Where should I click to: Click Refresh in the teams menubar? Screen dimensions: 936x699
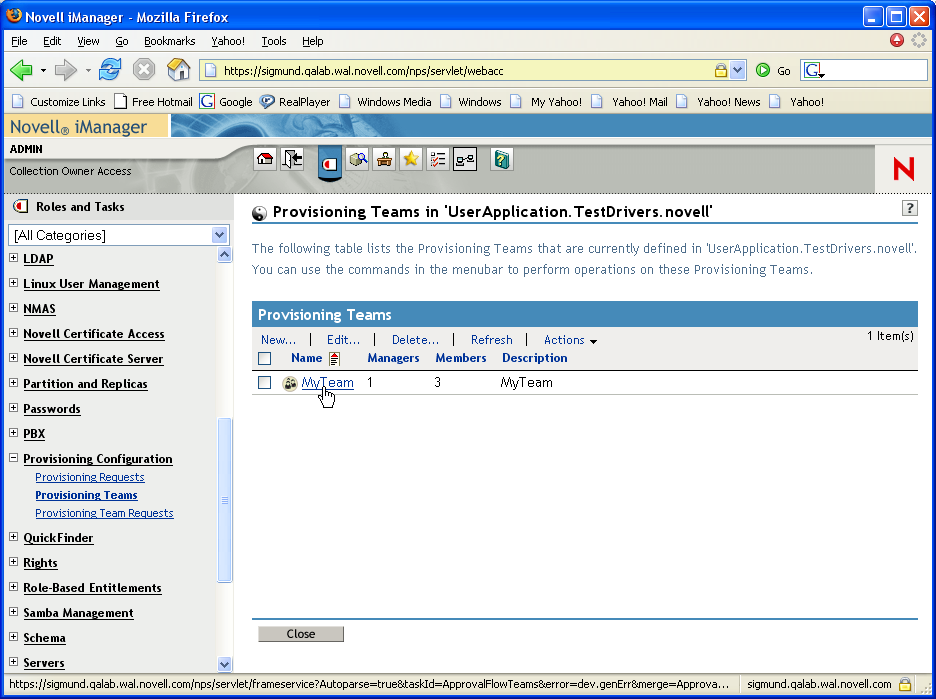point(491,340)
